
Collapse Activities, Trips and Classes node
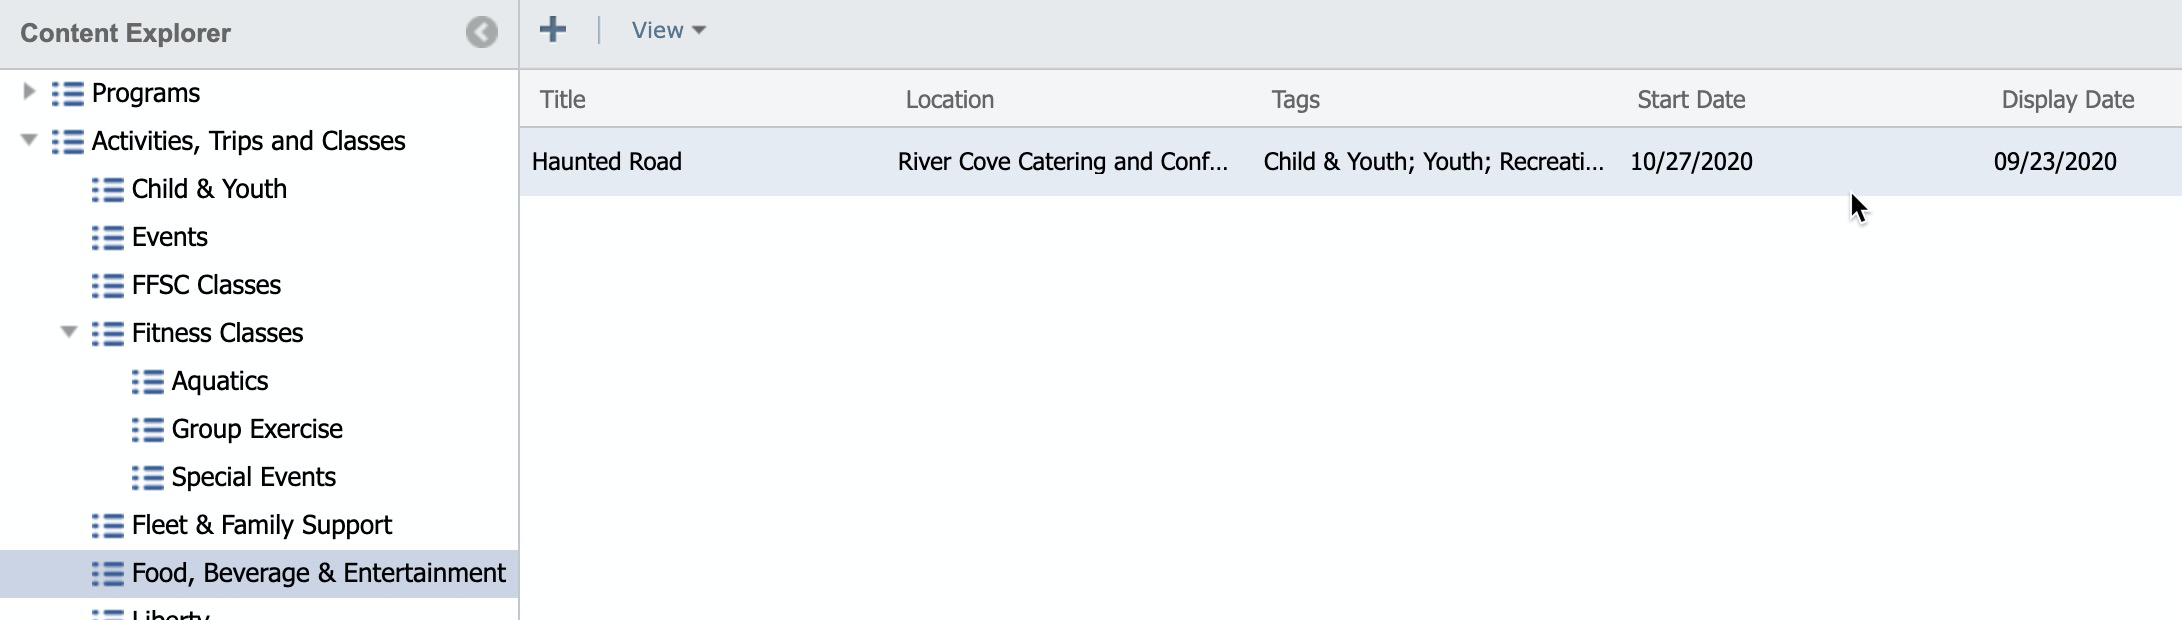(x=29, y=140)
